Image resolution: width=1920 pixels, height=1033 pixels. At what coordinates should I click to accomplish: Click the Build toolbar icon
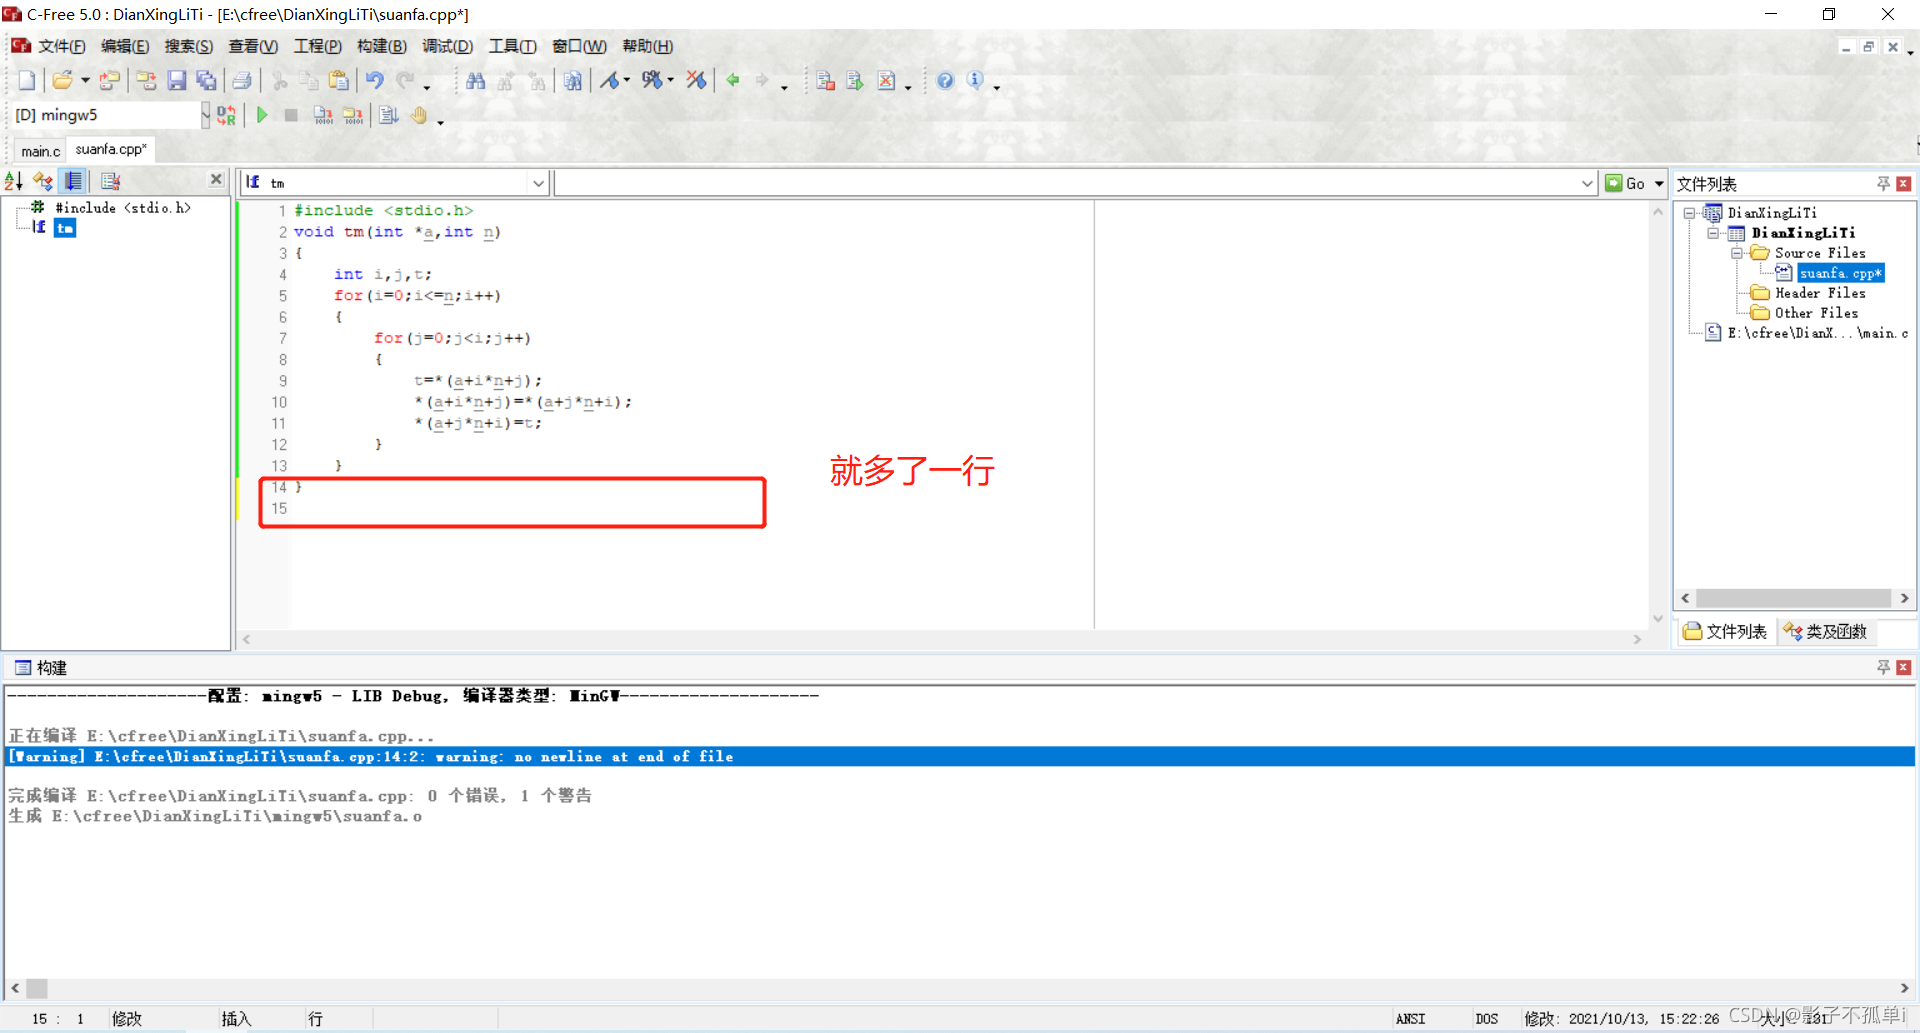click(353, 115)
